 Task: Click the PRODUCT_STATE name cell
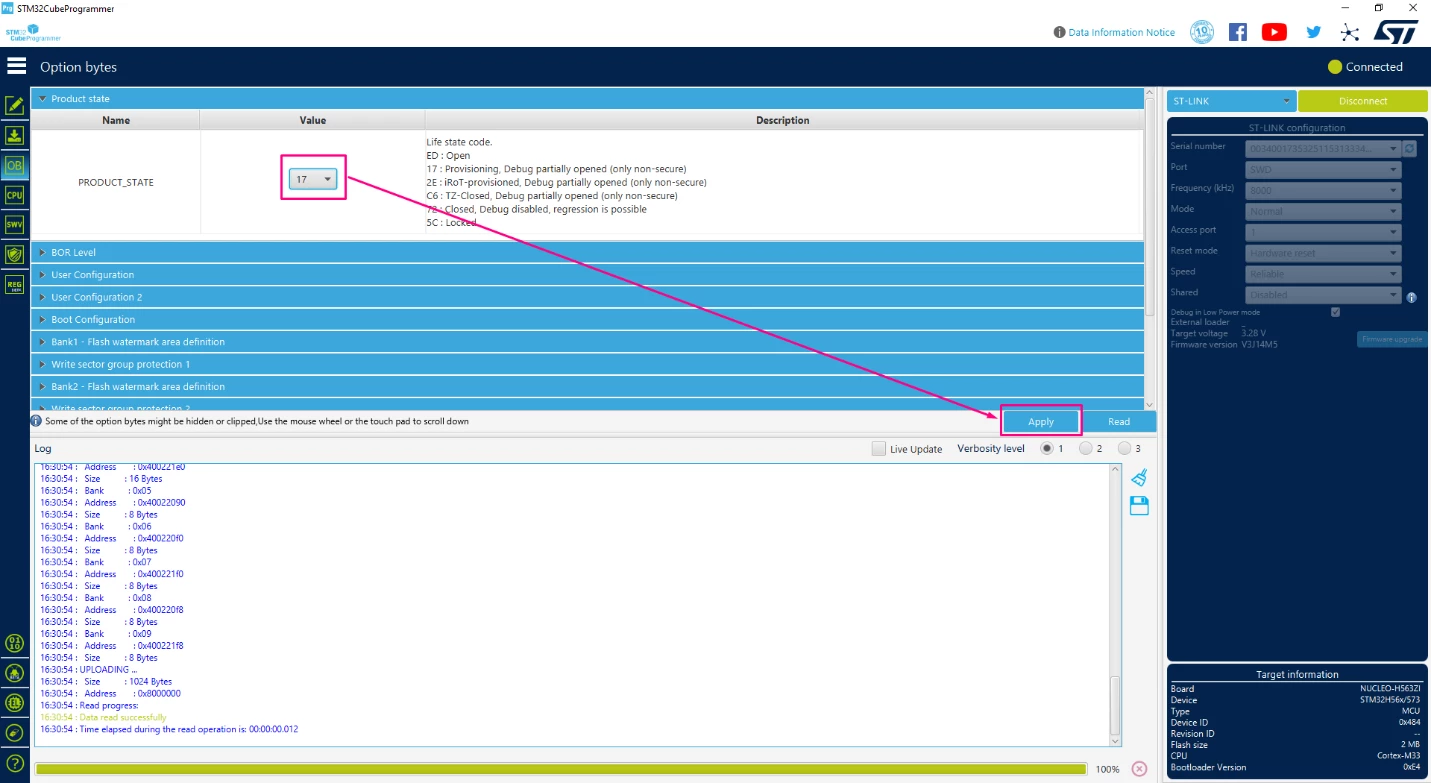click(116, 182)
